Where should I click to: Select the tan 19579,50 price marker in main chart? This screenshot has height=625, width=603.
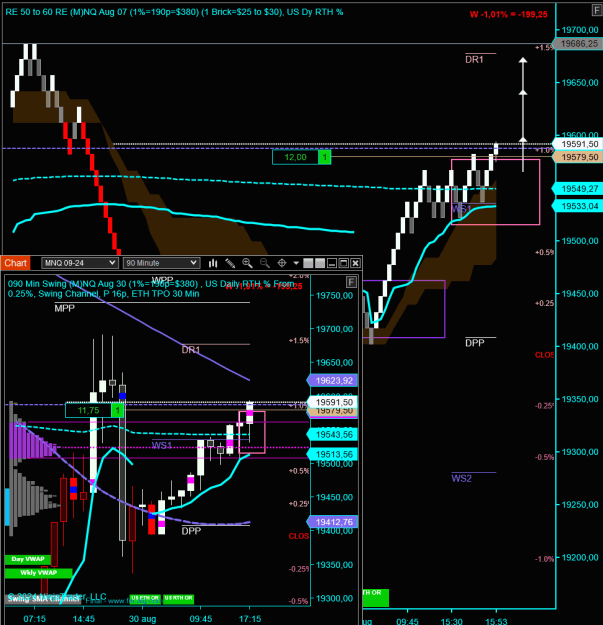pos(577,157)
